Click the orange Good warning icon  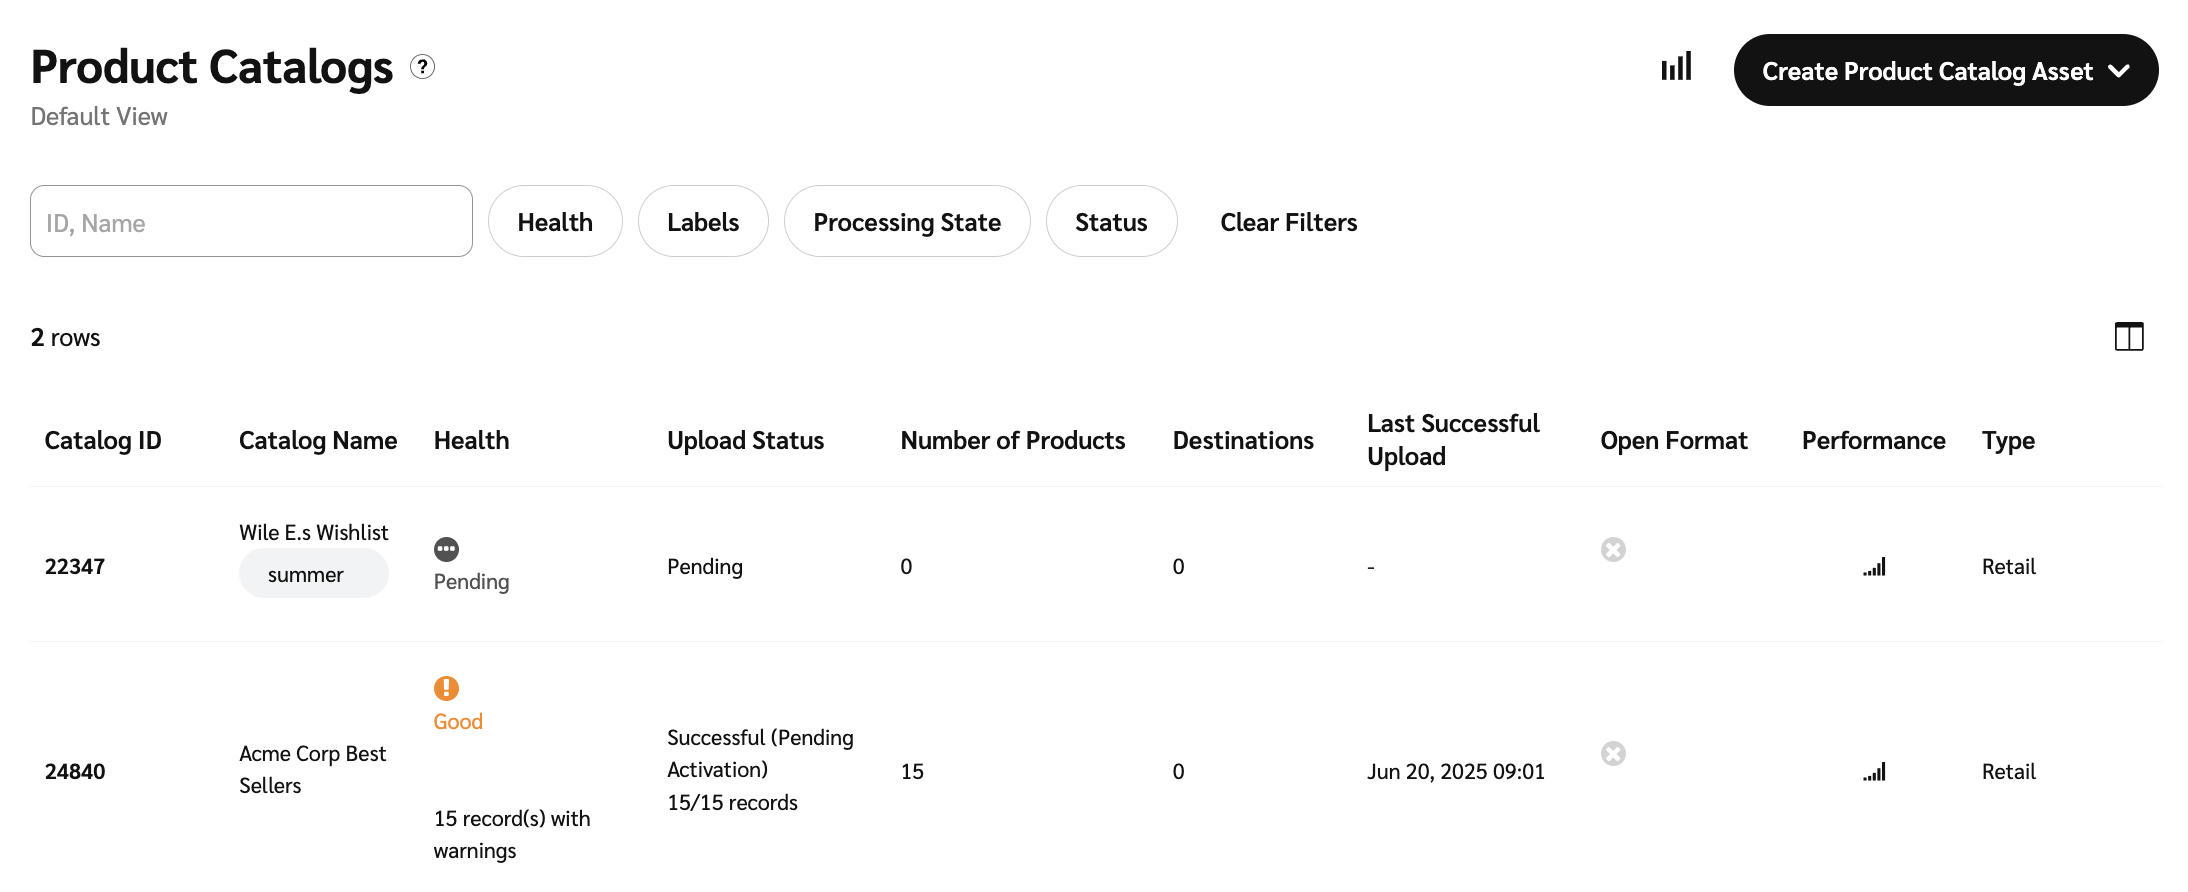(x=446, y=688)
